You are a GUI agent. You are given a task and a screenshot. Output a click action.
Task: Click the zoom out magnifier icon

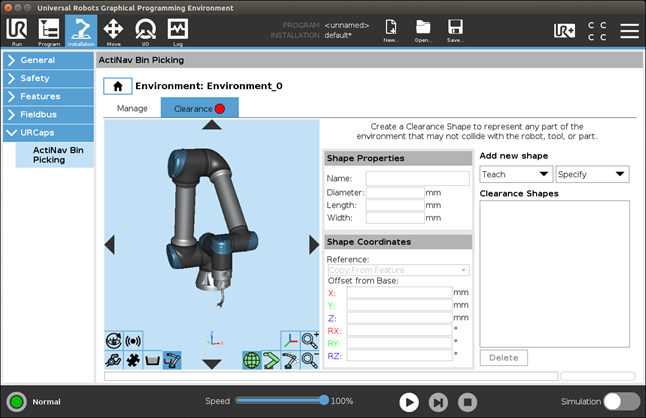tap(310, 359)
